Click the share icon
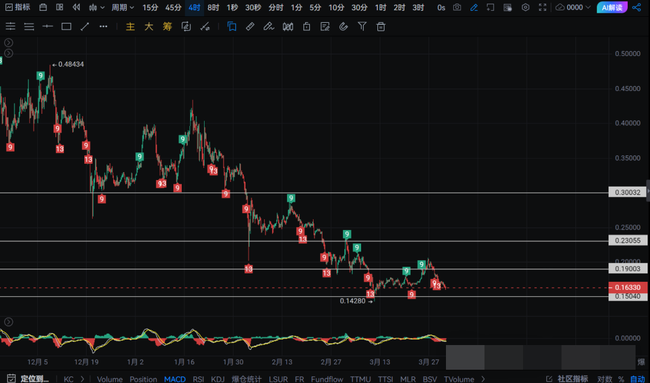Viewport: 650px width, 383px height. point(637,7)
